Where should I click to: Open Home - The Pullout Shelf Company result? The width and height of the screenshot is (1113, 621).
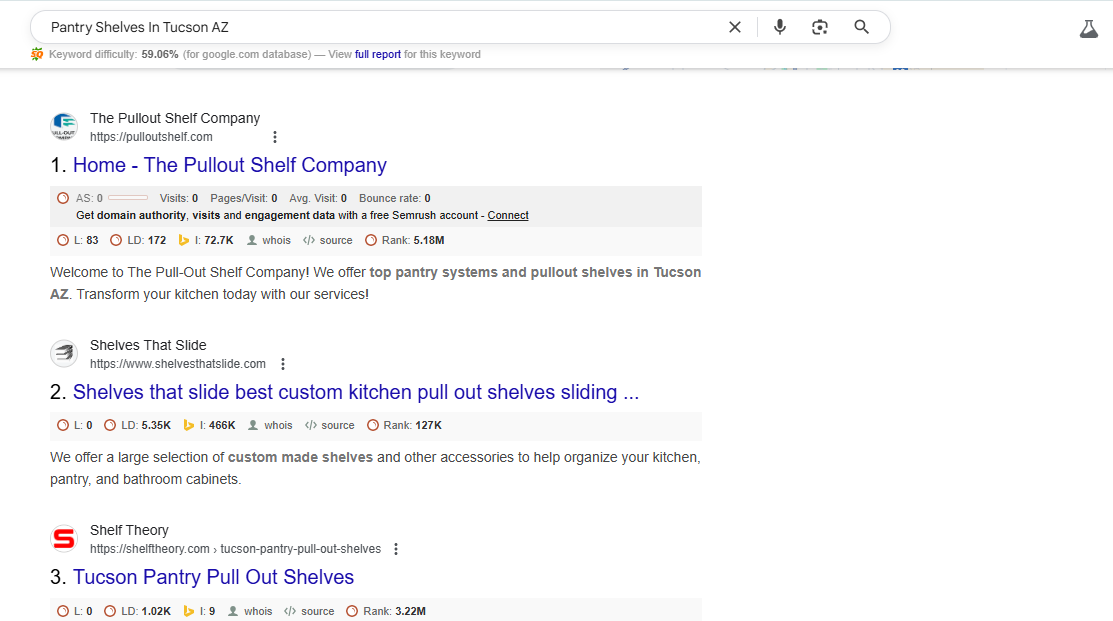(x=229, y=165)
